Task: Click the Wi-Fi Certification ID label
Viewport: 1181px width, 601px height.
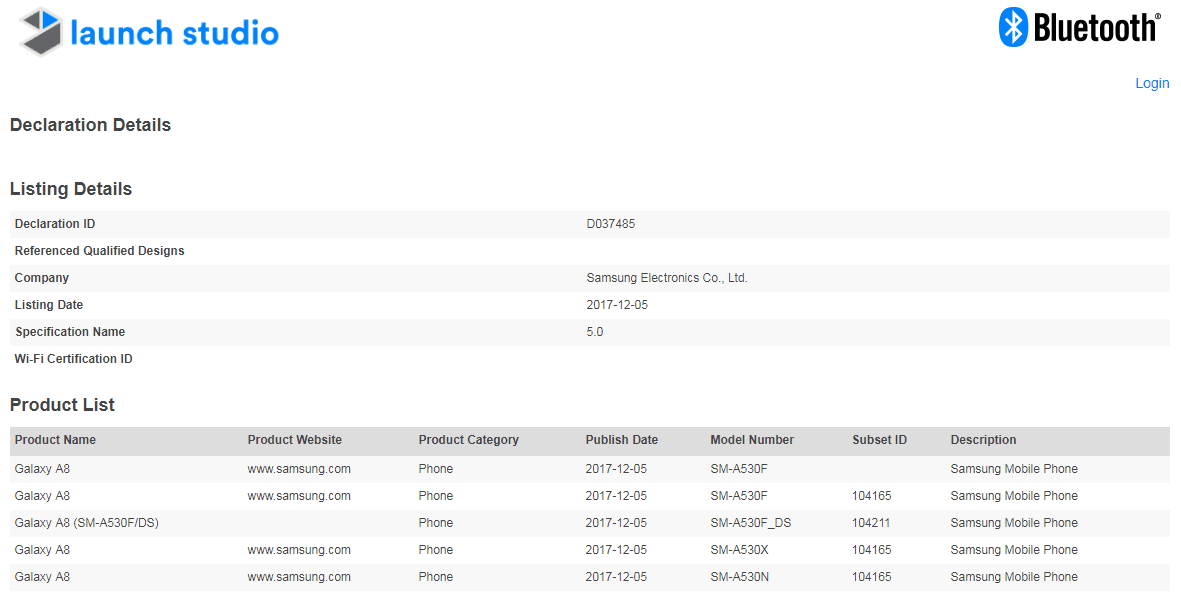Action: (73, 359)
